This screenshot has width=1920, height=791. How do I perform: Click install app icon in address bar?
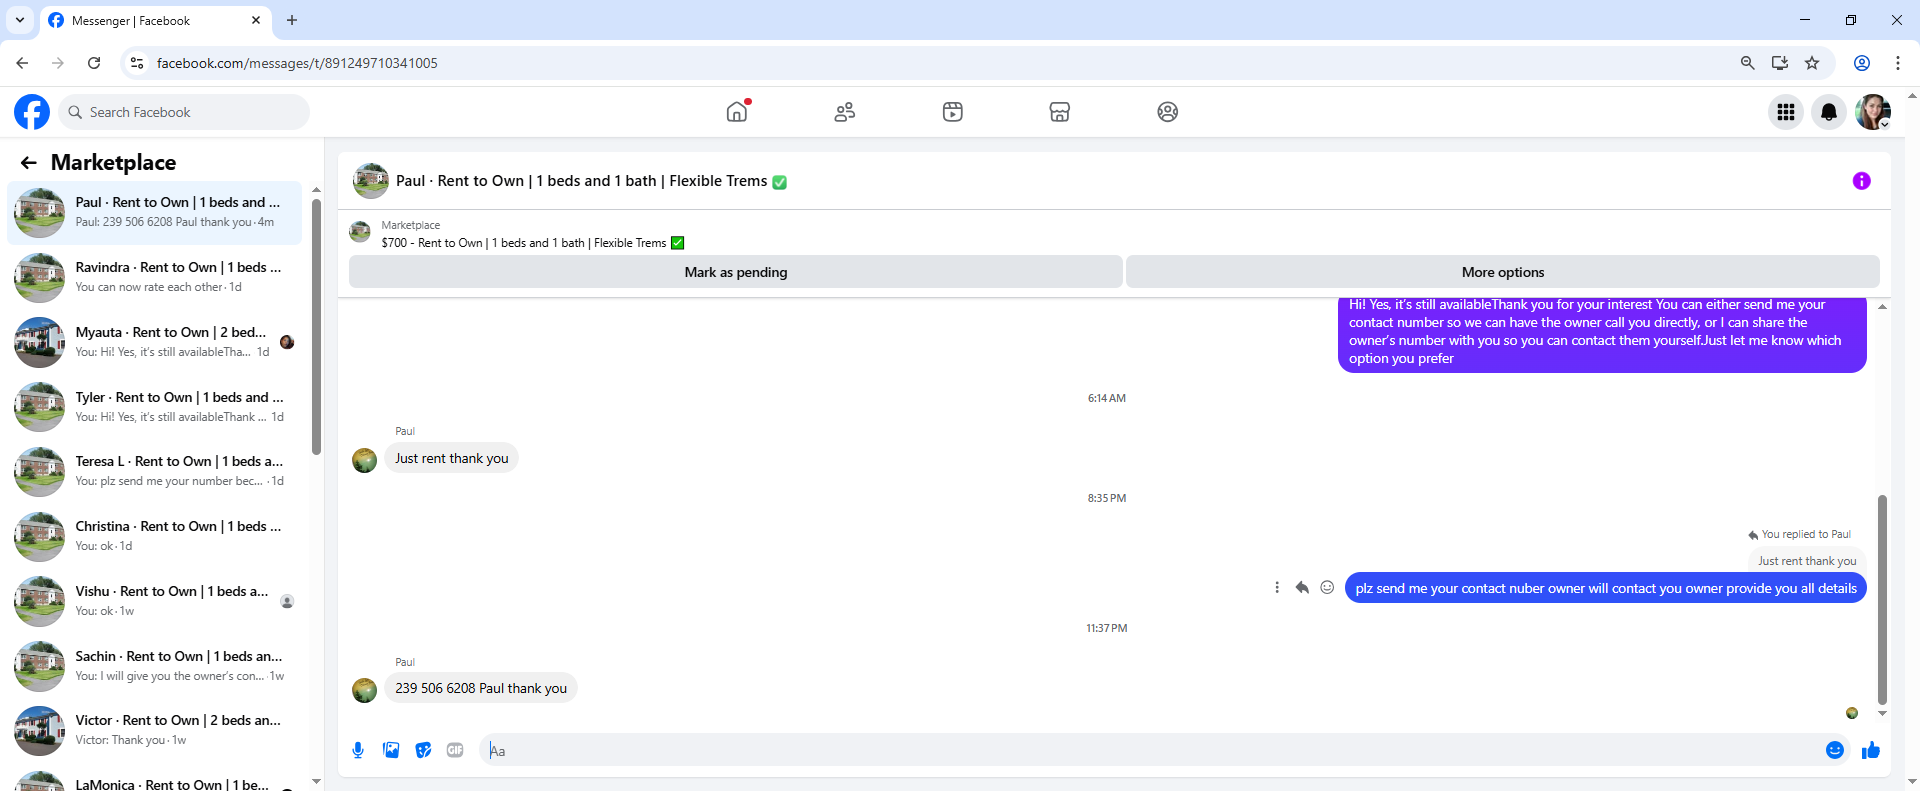[1780, 63]
